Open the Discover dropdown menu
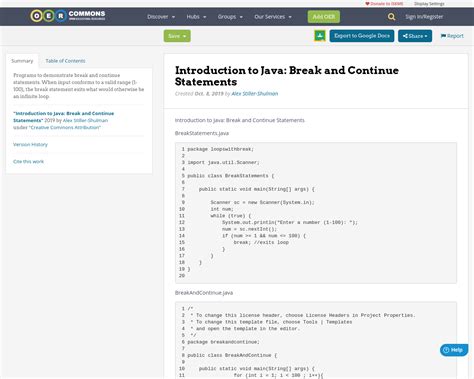 tap(161, 17)
